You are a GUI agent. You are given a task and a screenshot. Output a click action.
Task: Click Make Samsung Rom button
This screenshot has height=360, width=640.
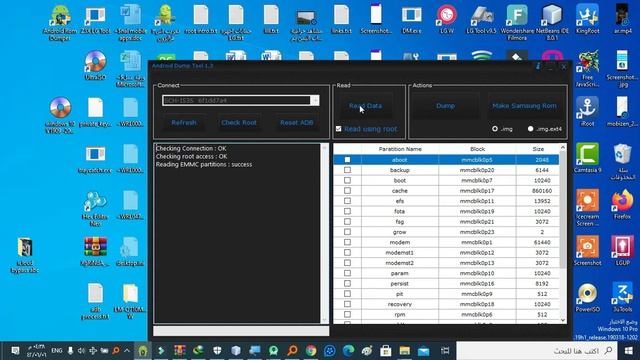[524, 106]
